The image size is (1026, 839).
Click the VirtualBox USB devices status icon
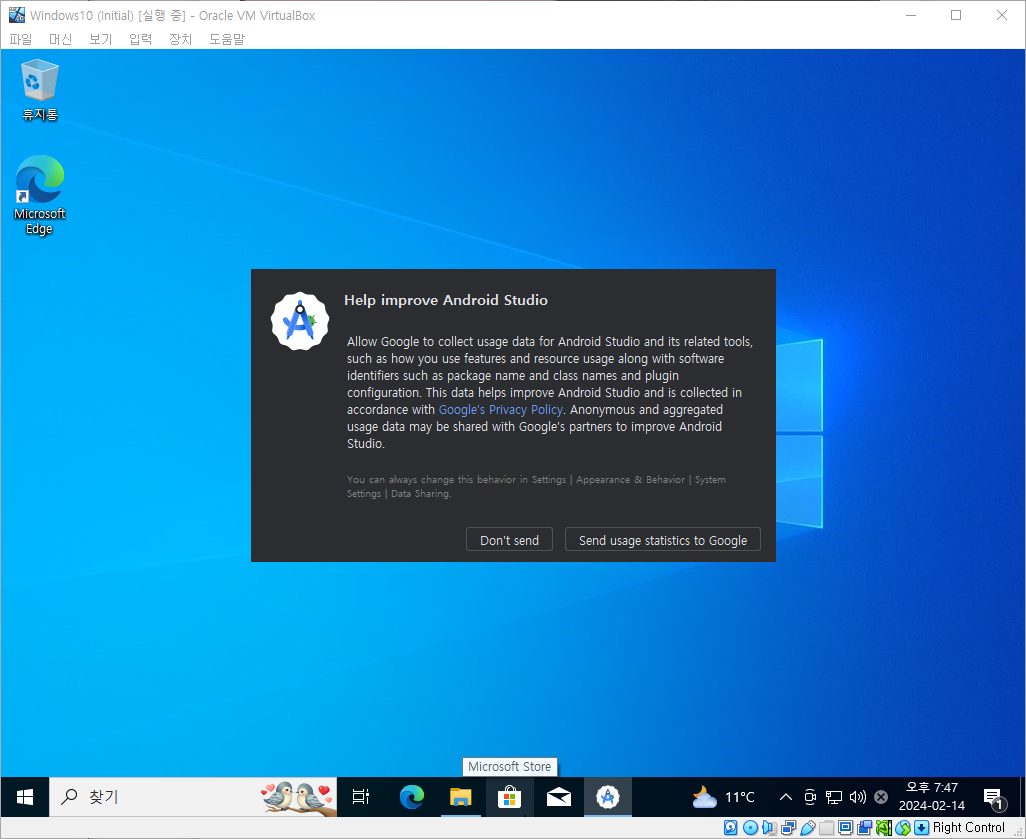pos(807,828)
